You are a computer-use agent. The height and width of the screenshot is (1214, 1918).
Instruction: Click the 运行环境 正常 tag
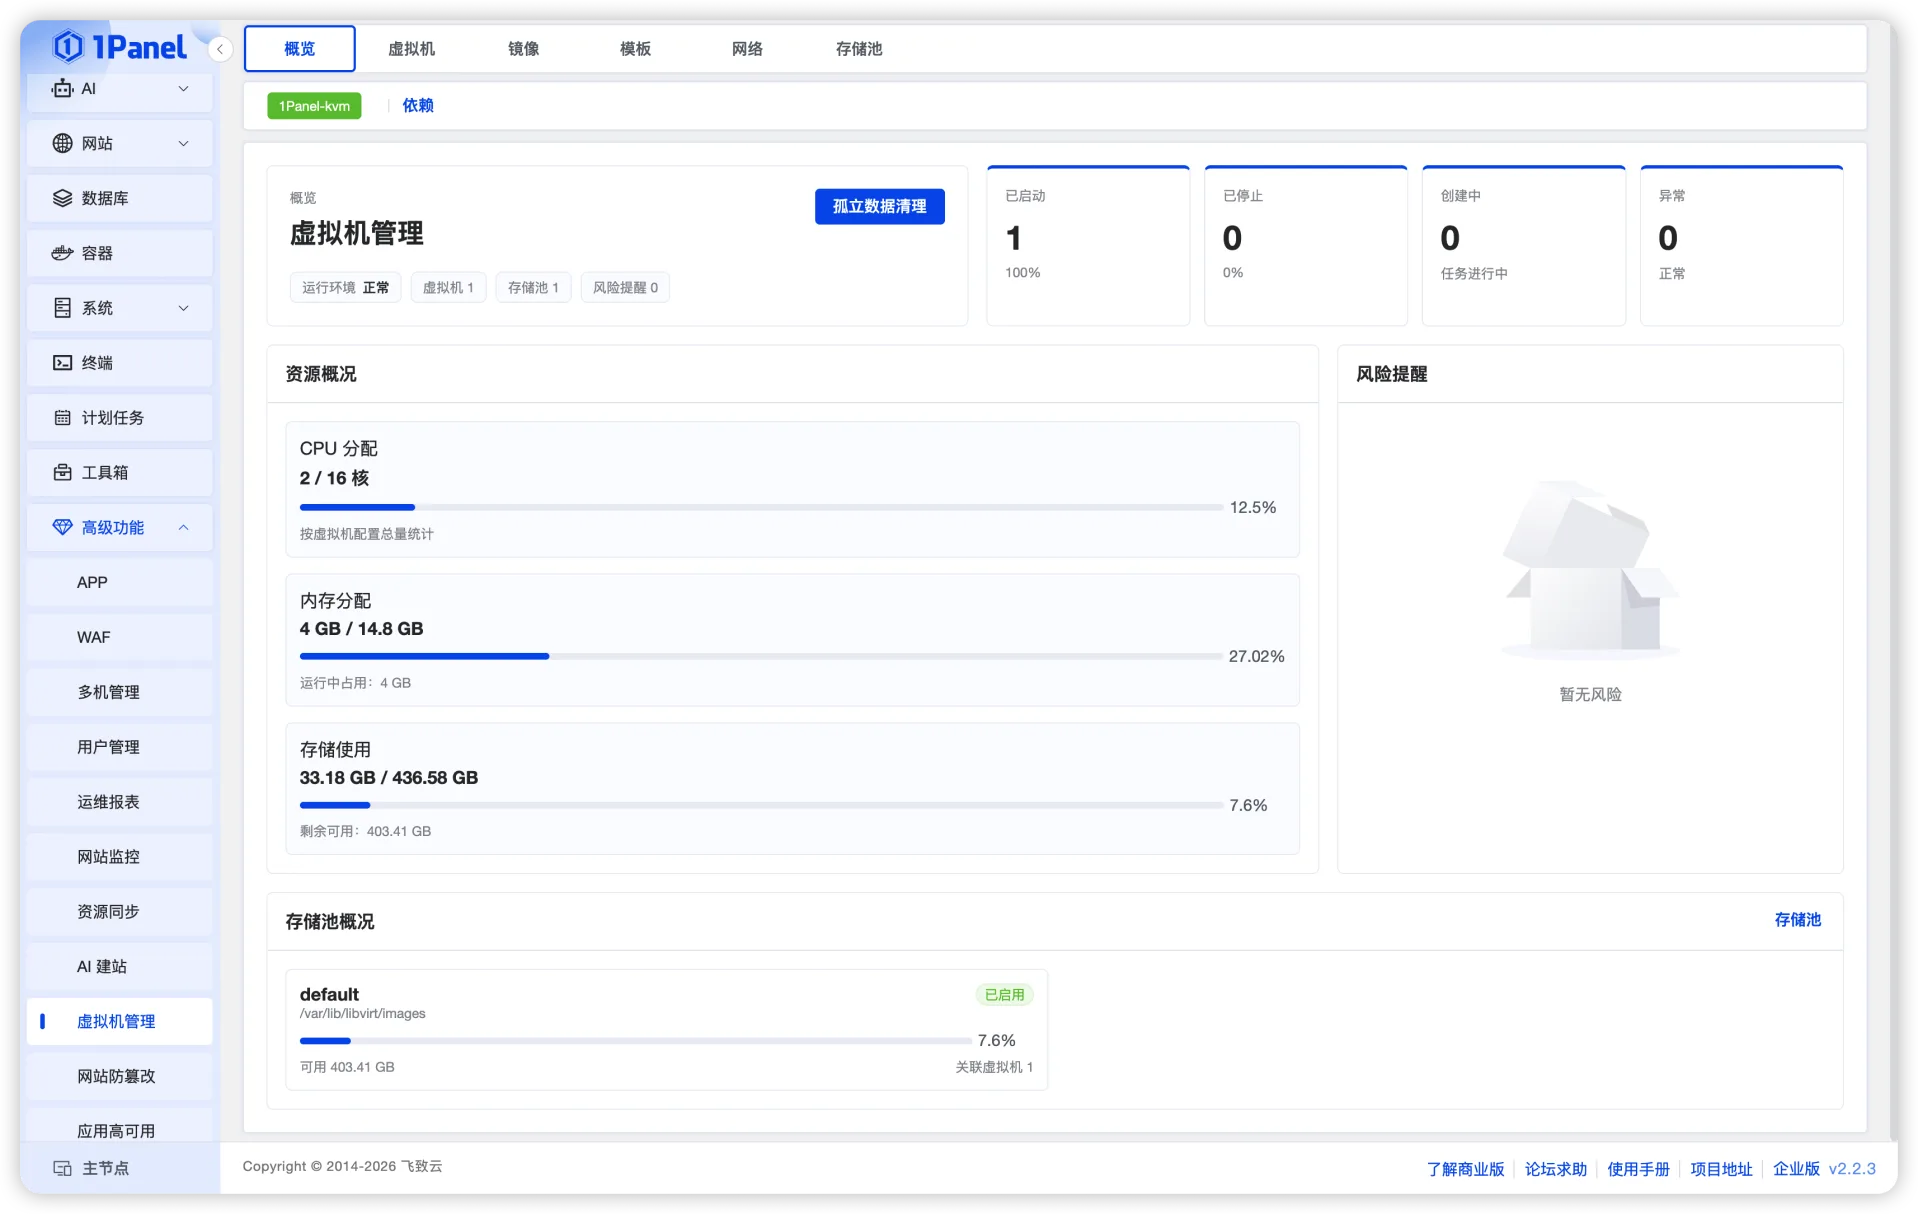pos(345,288)
